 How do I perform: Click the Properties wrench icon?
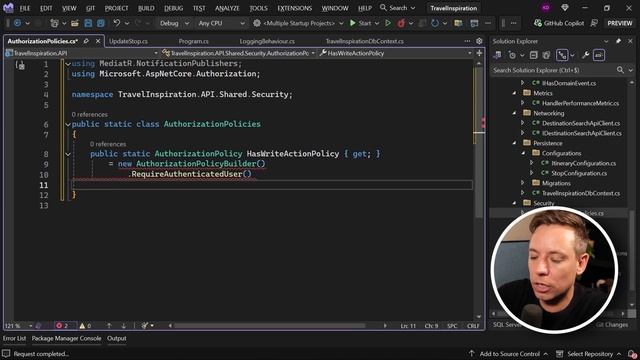coord(585,55)
